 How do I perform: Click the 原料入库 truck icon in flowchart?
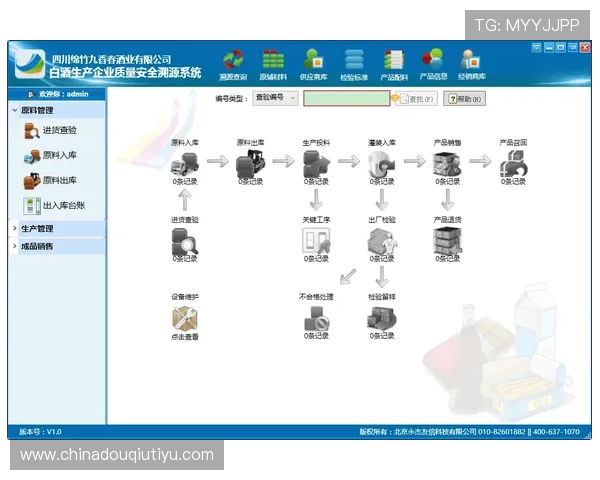pos(185,163)
